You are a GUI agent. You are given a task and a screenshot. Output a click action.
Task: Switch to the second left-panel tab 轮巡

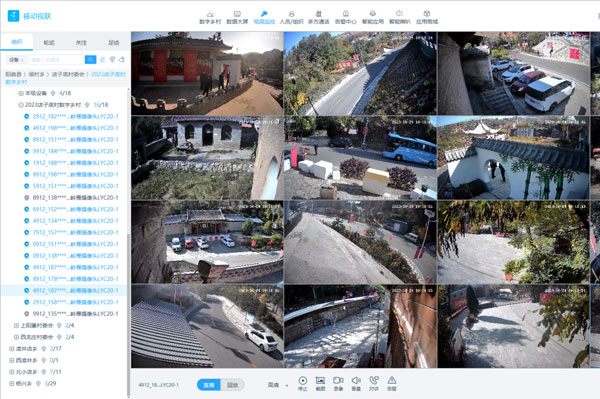click(x=49, y=42)
